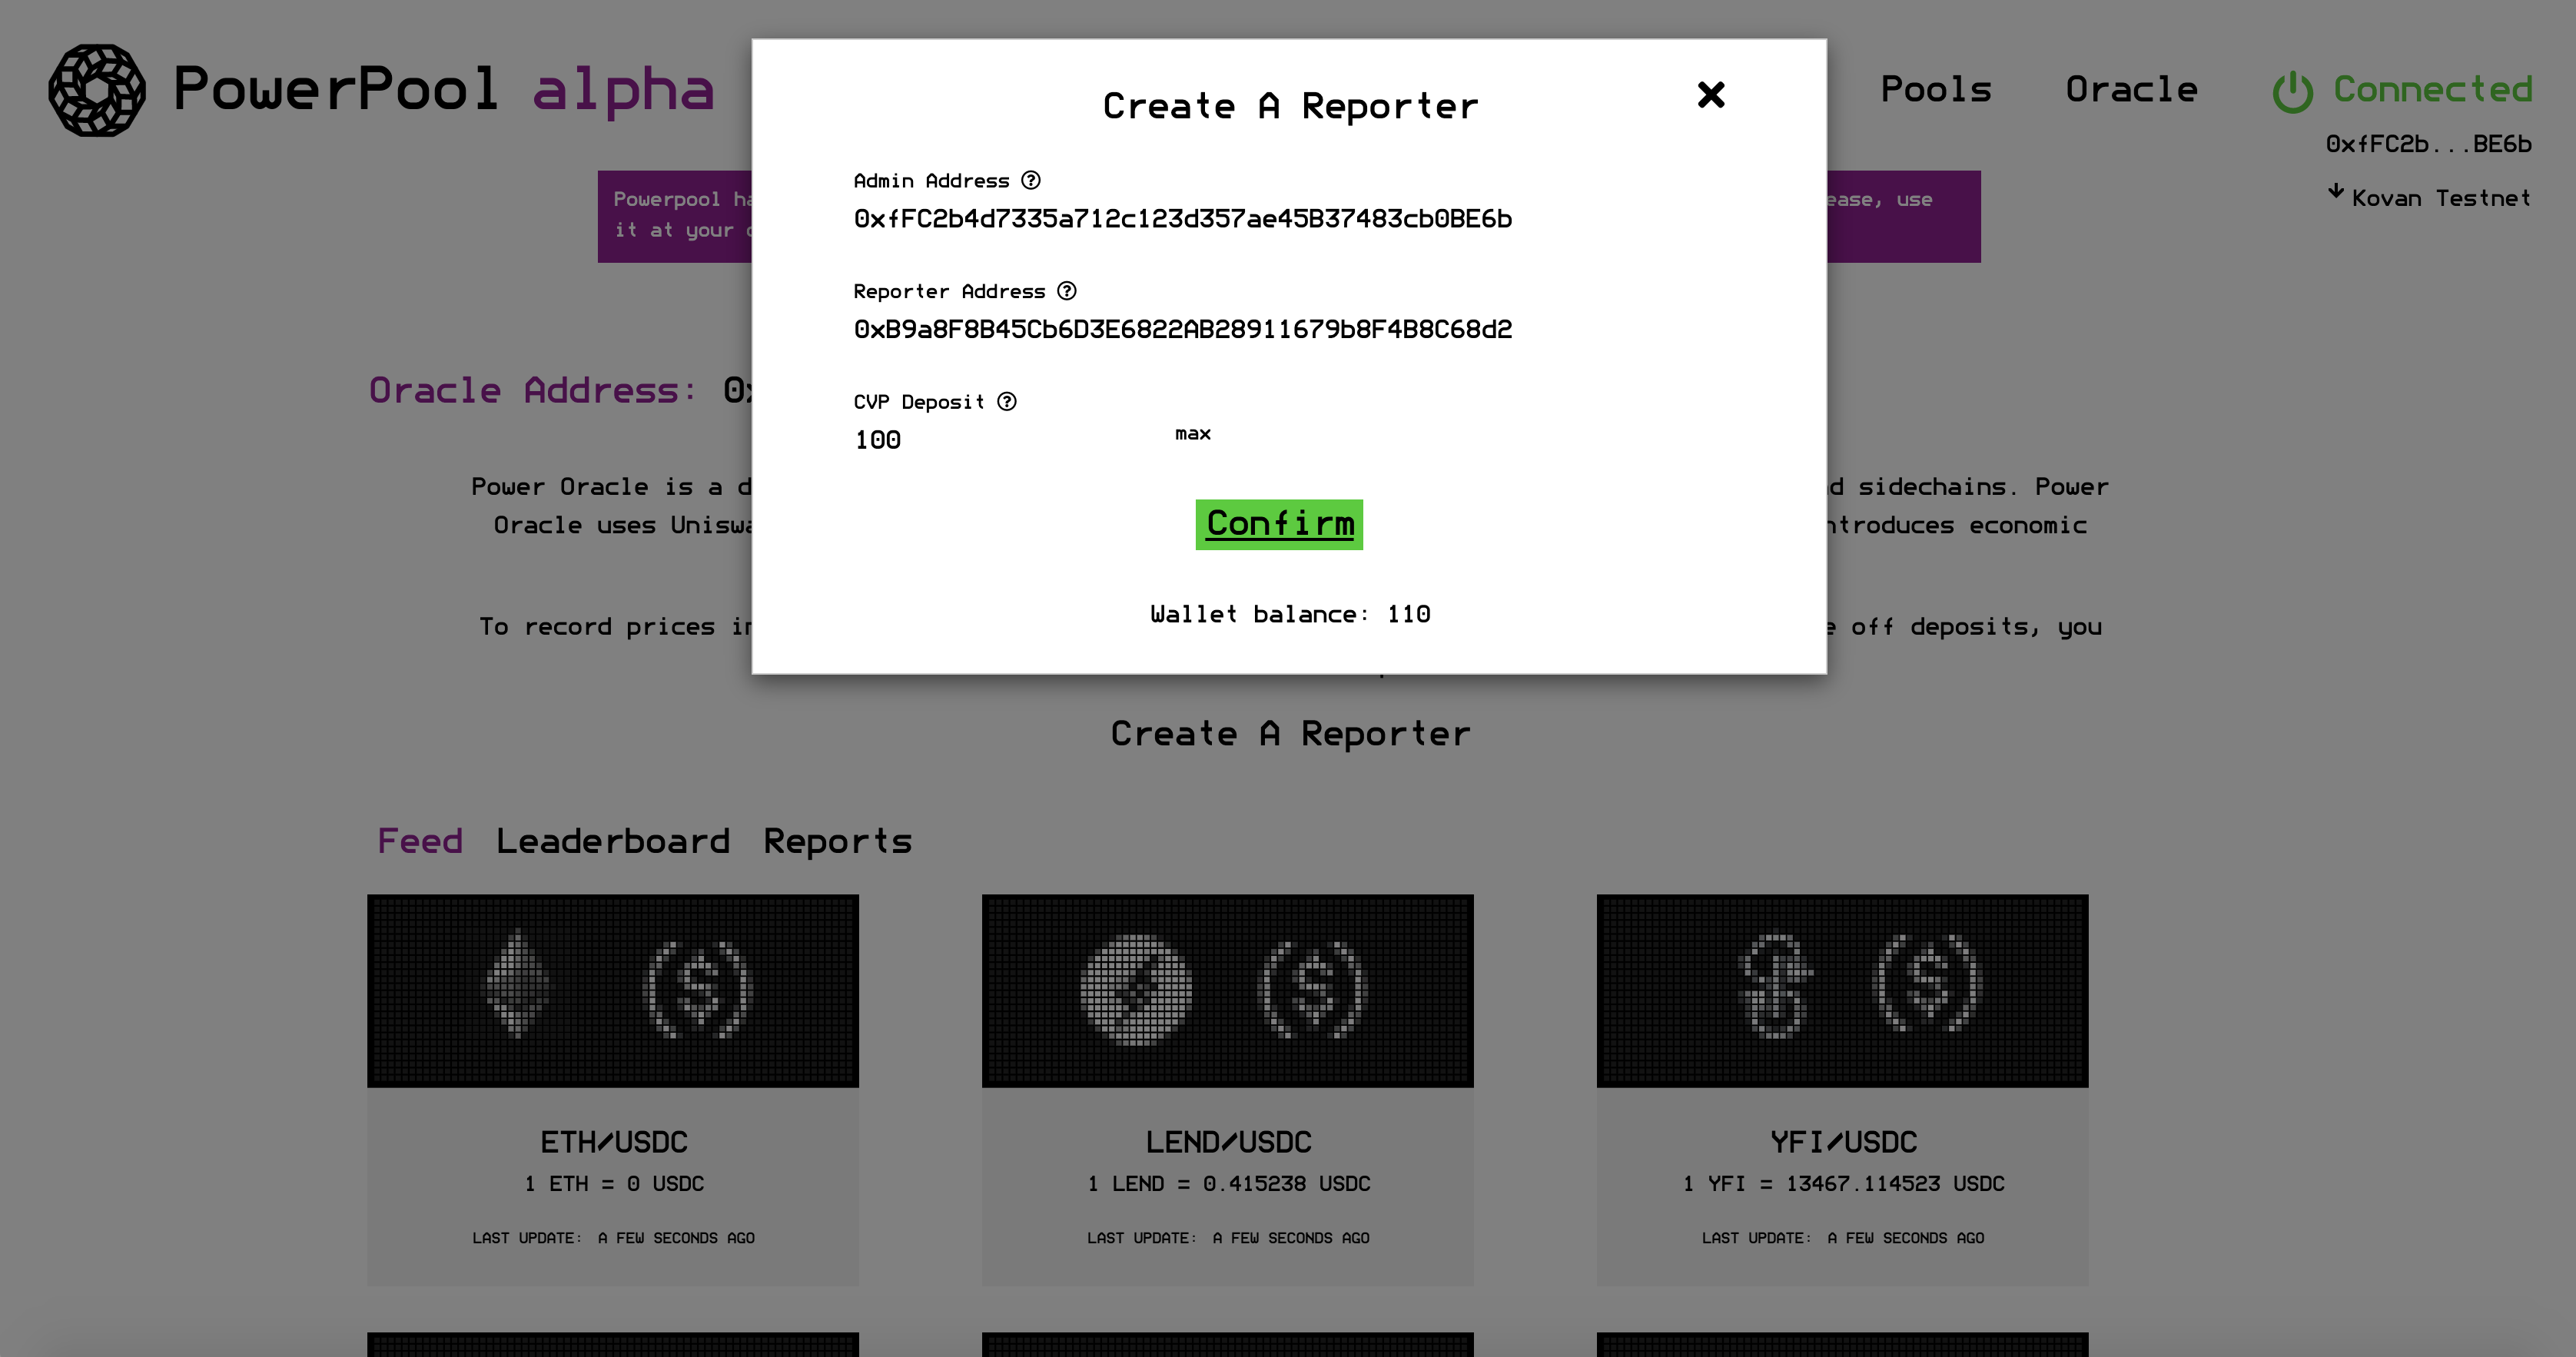Close the Create A Reporter dialog
Image resolution: width=2576 pixels, height=1357 pixels.
tap(1711, 95)
